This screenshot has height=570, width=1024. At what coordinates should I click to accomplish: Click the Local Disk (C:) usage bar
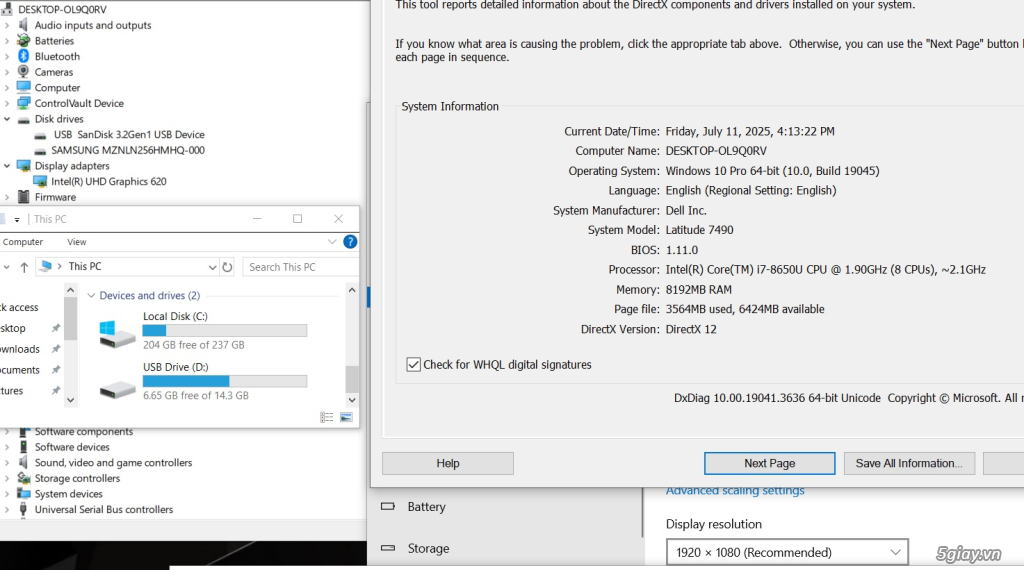click(225, 330)
